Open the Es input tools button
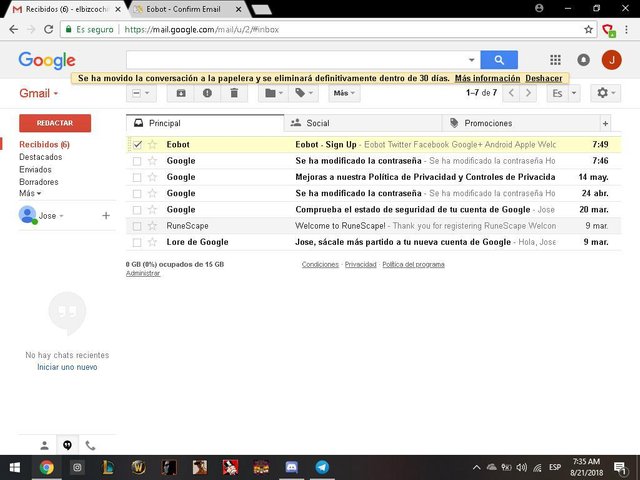 tap(557, 93)
